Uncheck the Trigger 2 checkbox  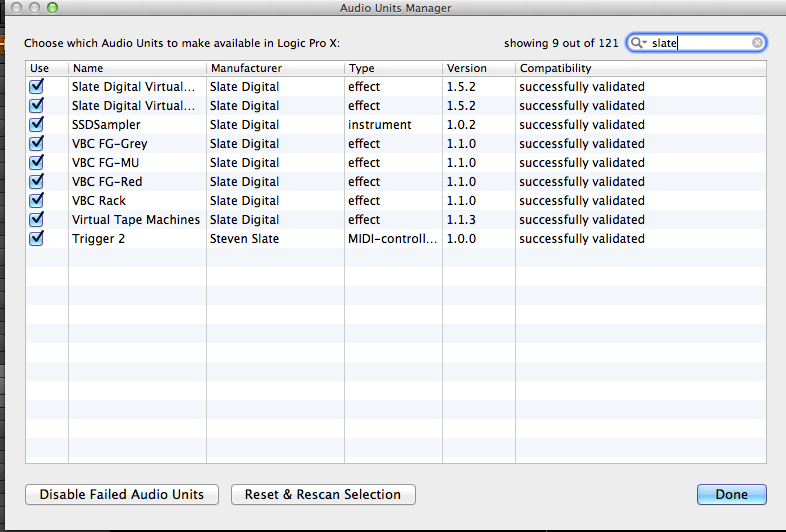click(37, 239)
